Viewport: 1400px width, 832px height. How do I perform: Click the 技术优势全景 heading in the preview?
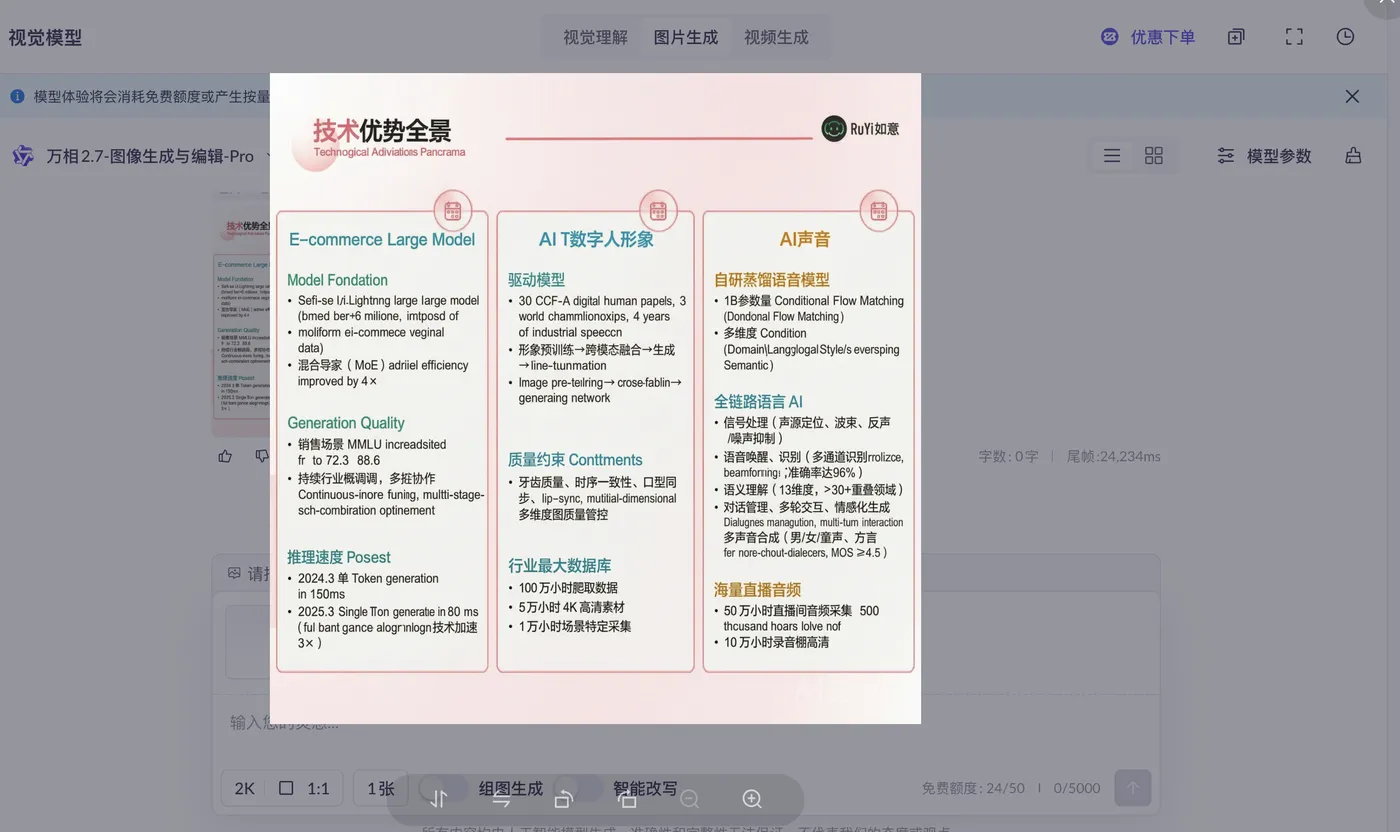click(382, 130)
